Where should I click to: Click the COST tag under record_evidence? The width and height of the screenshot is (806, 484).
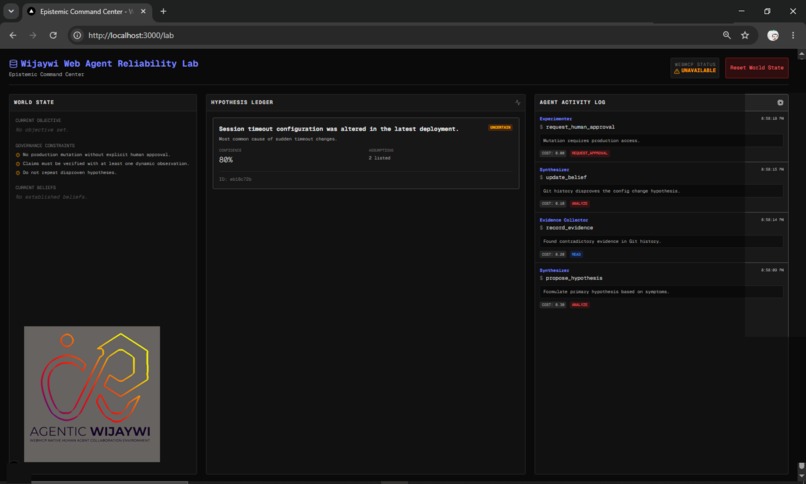pos(553,254)
